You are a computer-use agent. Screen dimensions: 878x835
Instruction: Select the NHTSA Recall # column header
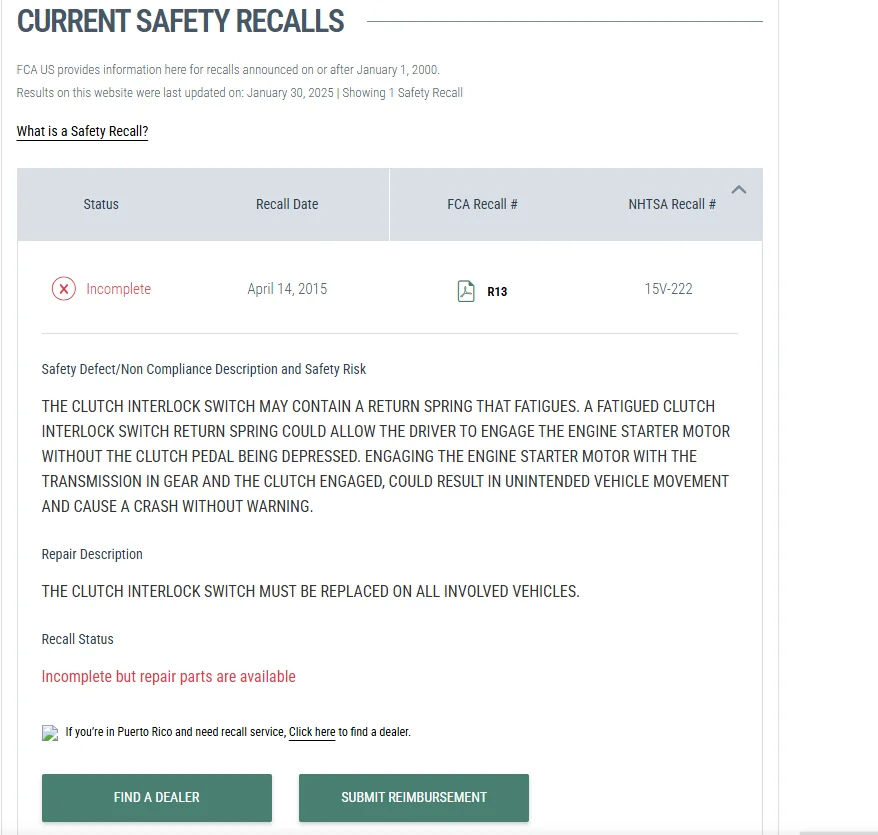pyautogui.click(x=672, y=204)
